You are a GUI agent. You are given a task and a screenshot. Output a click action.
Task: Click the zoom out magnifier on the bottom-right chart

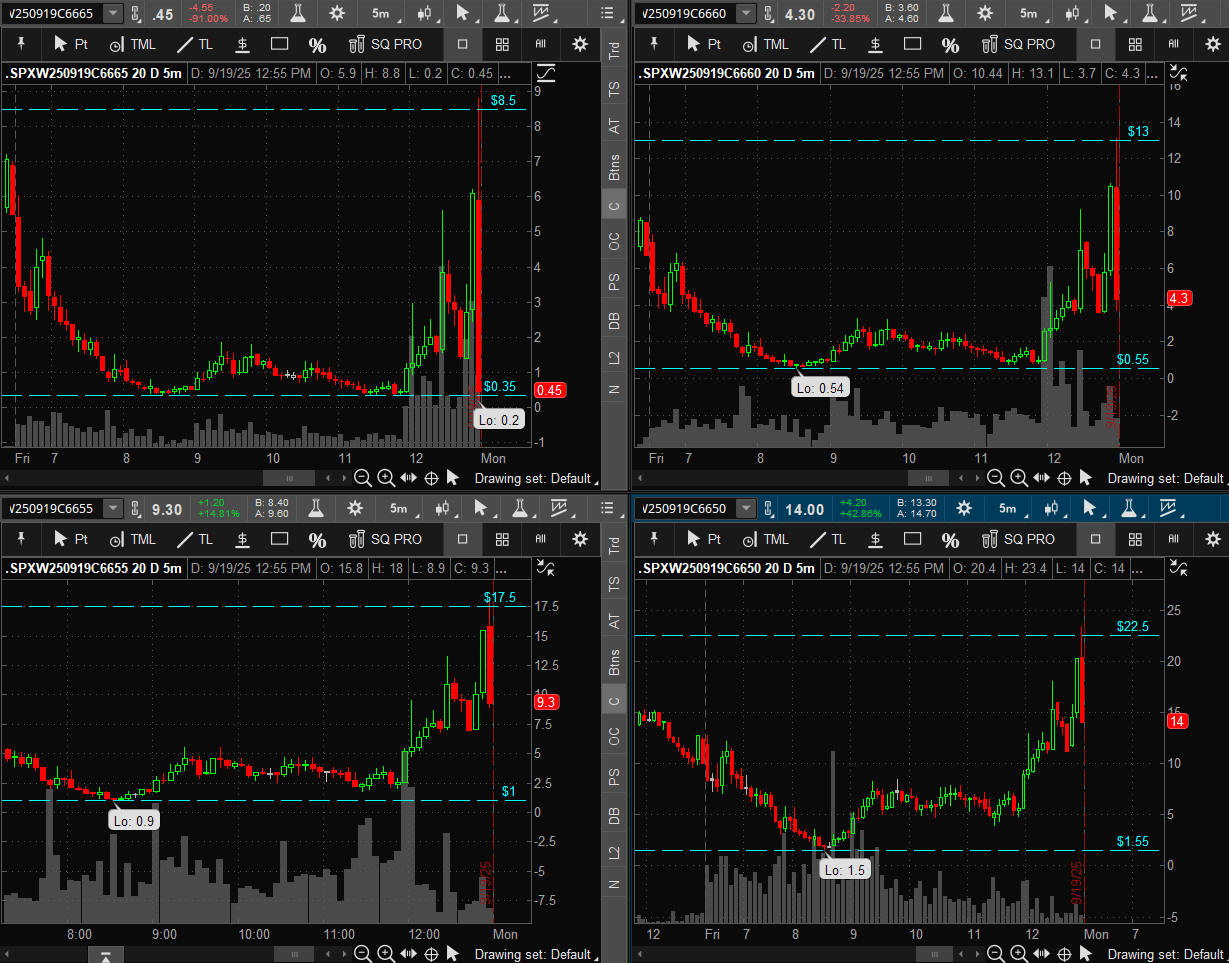(995, 954)
